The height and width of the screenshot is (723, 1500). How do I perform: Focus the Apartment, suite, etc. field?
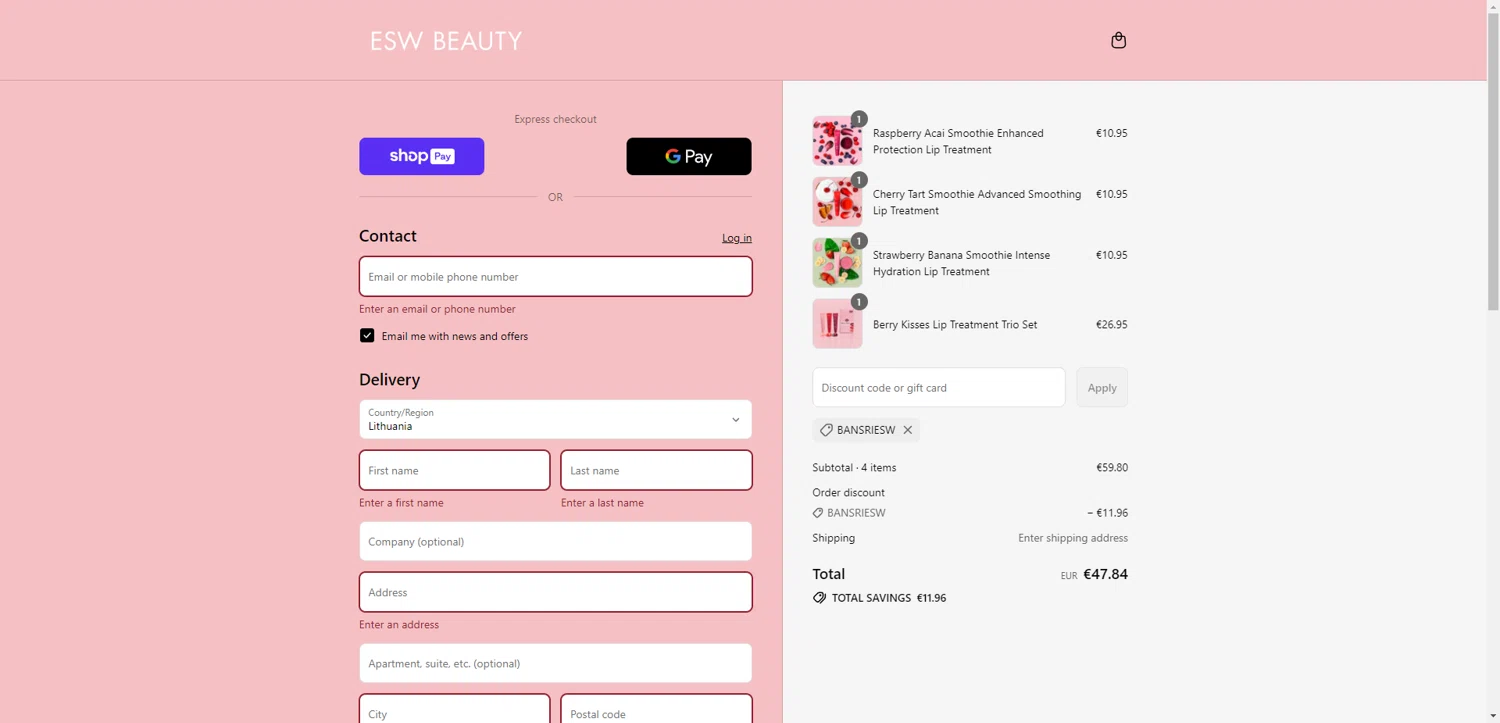coord(556,663)
